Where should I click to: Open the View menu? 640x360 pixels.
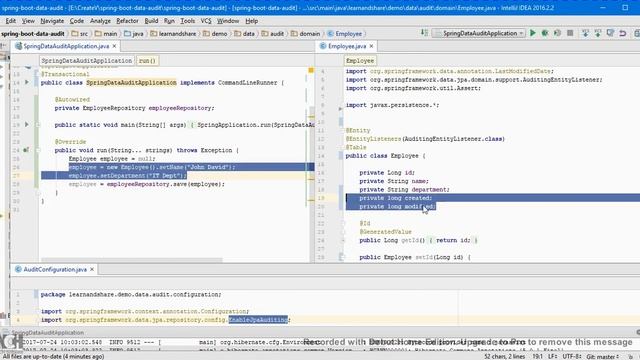click(28, 21)
